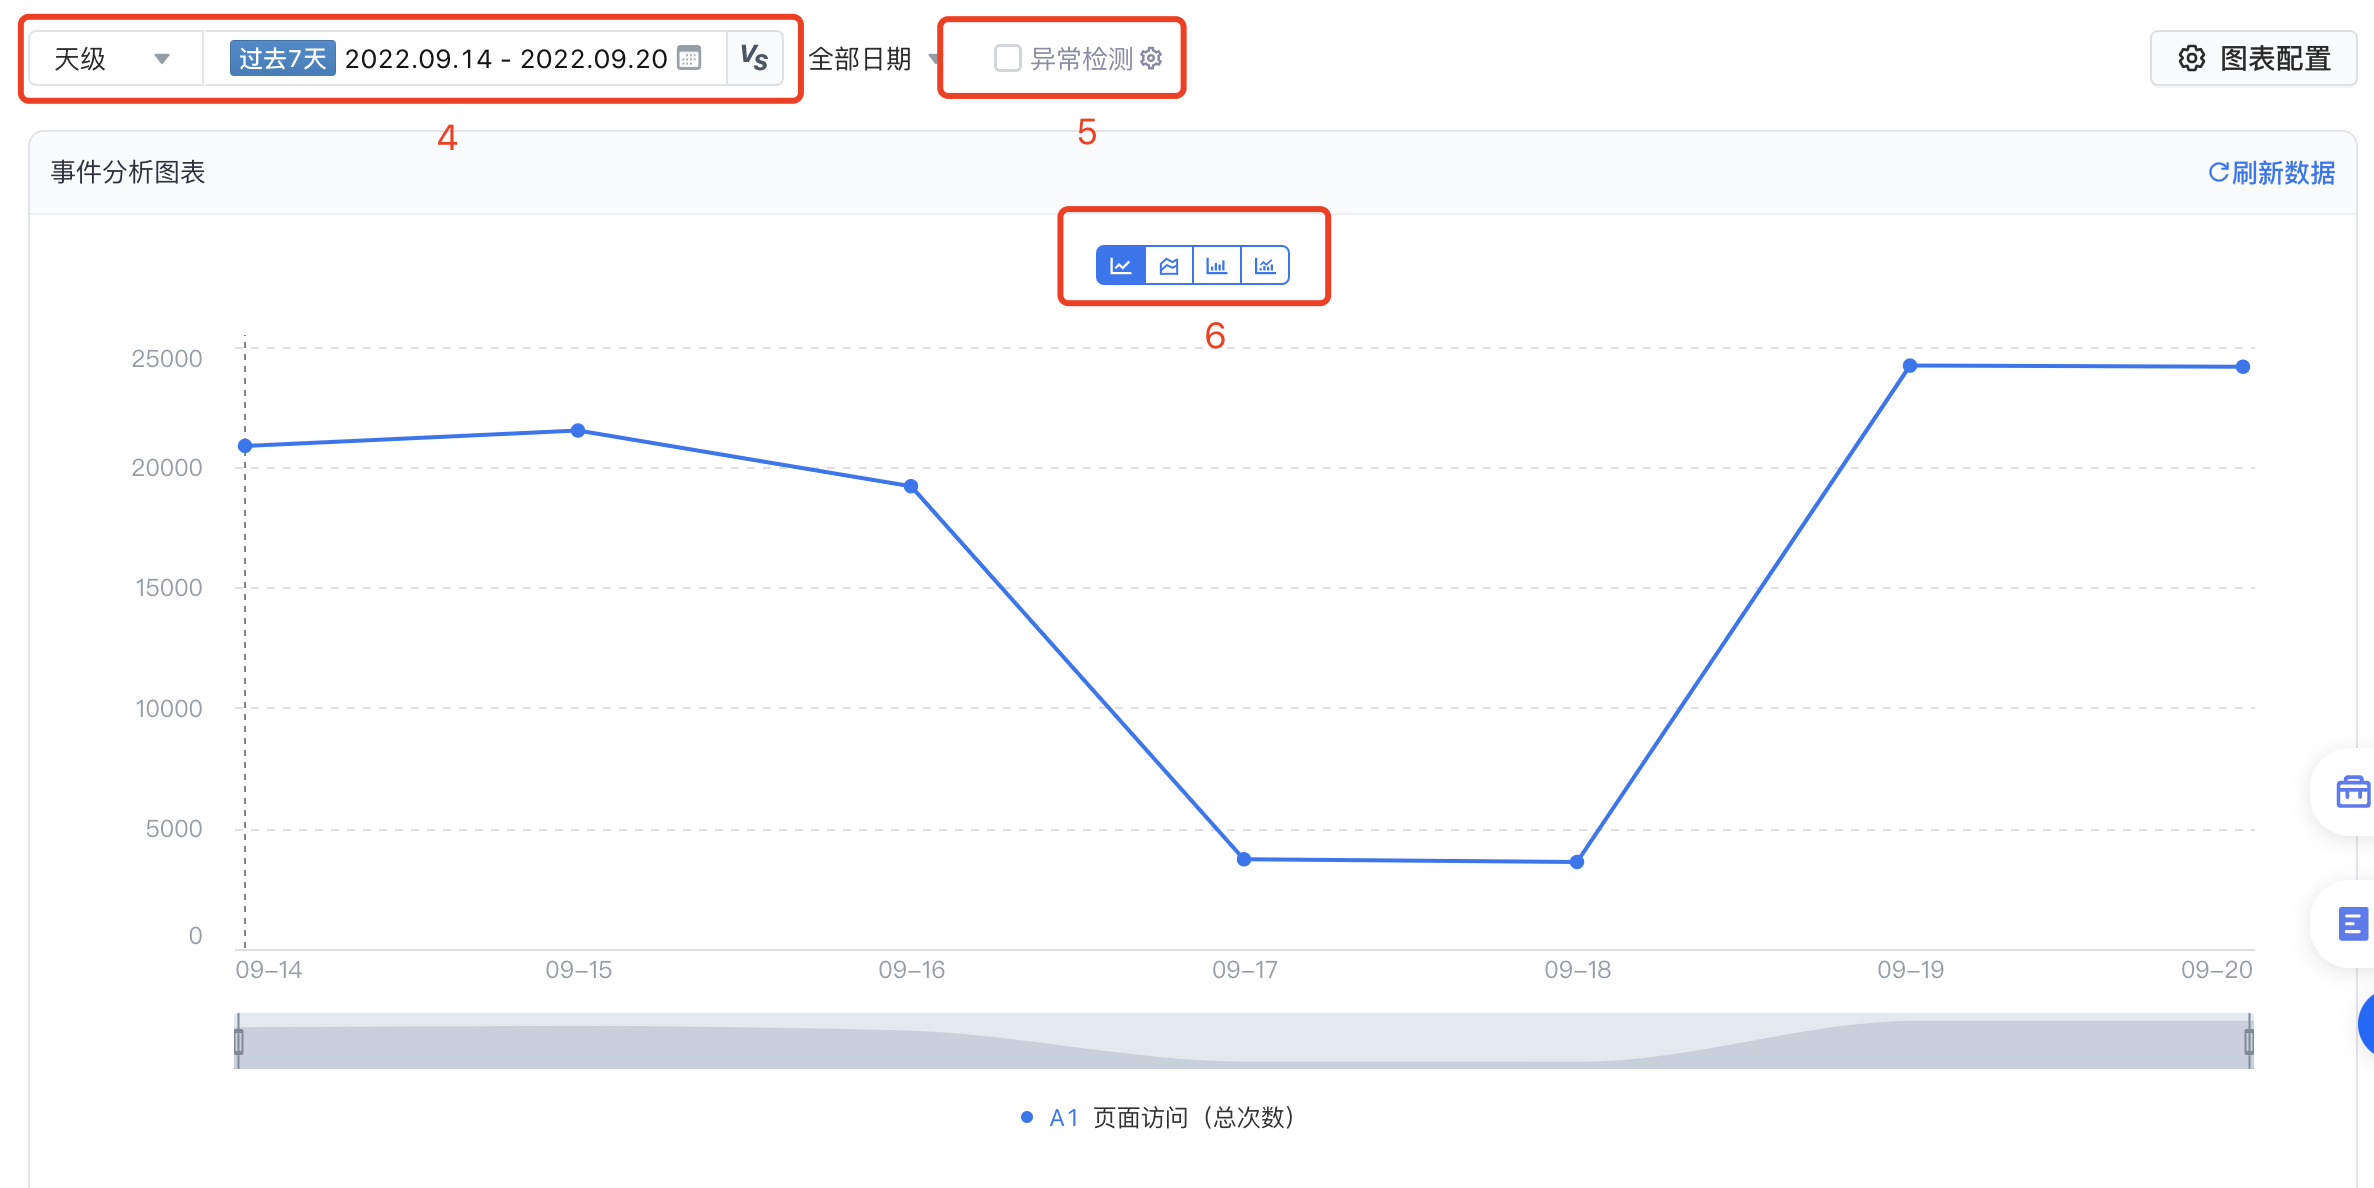
Task: Click the 09-19 data point on line
Action: pos(1910,365)
